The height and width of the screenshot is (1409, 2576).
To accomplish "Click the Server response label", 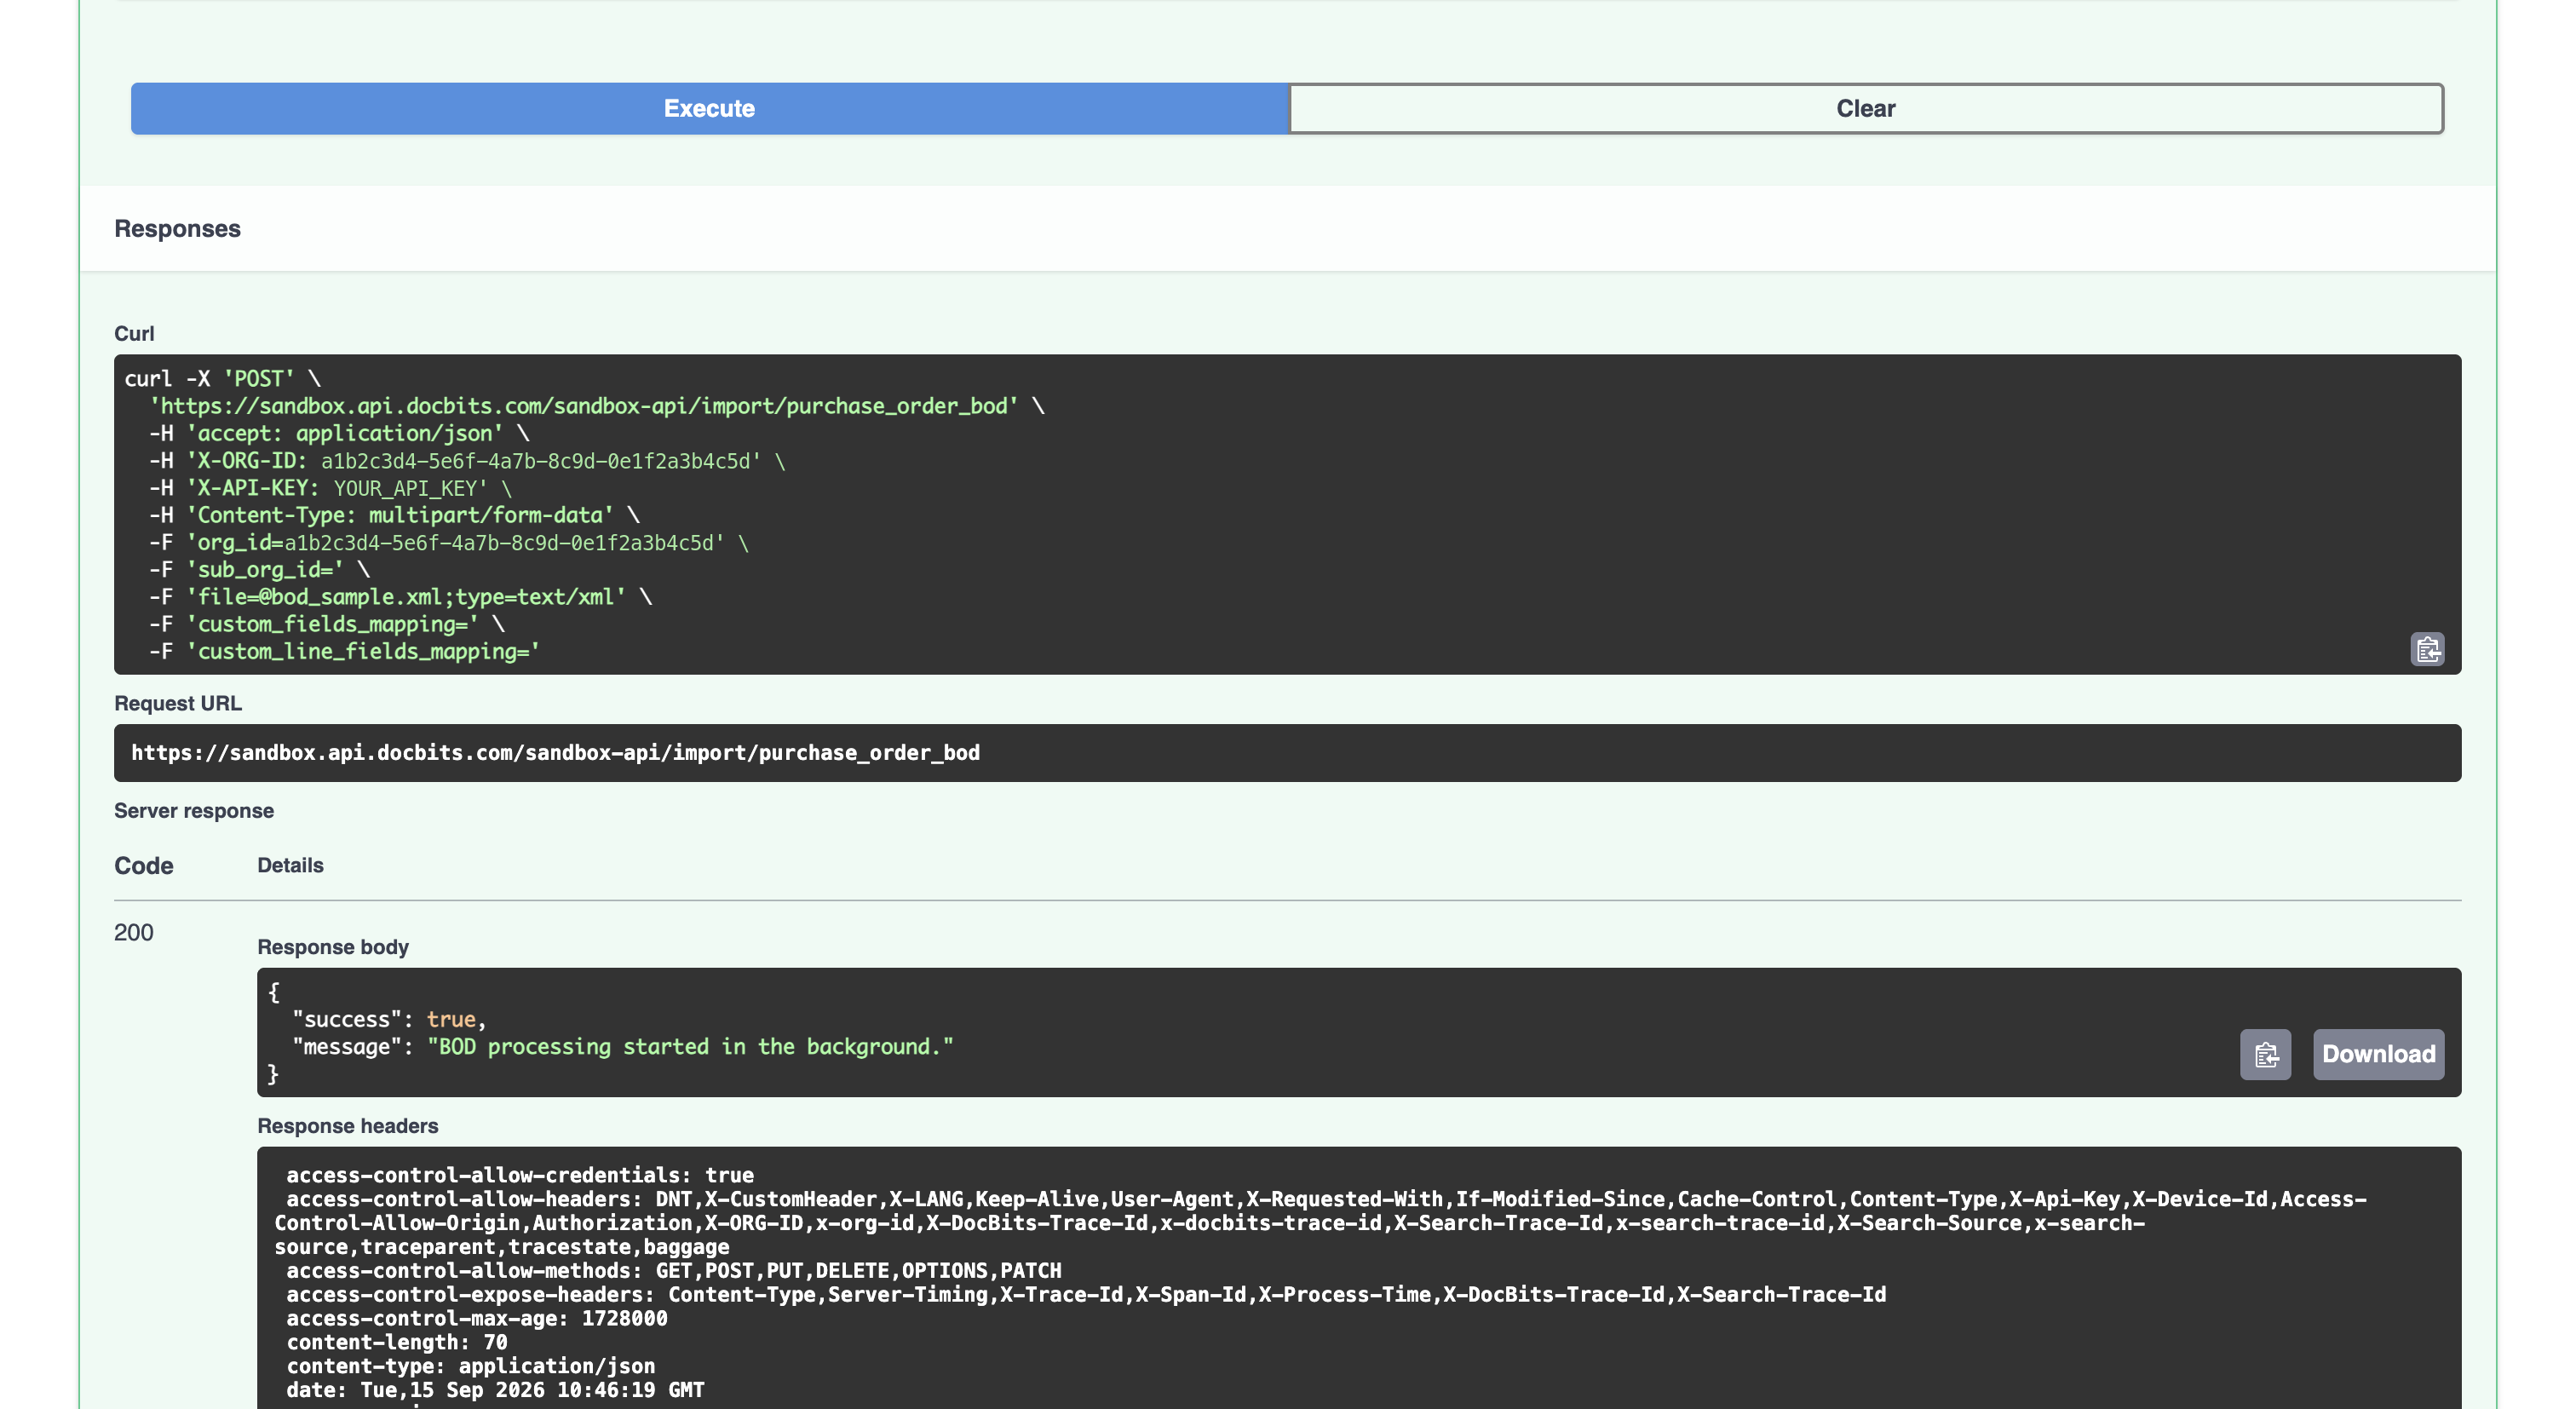I will 194,811.
